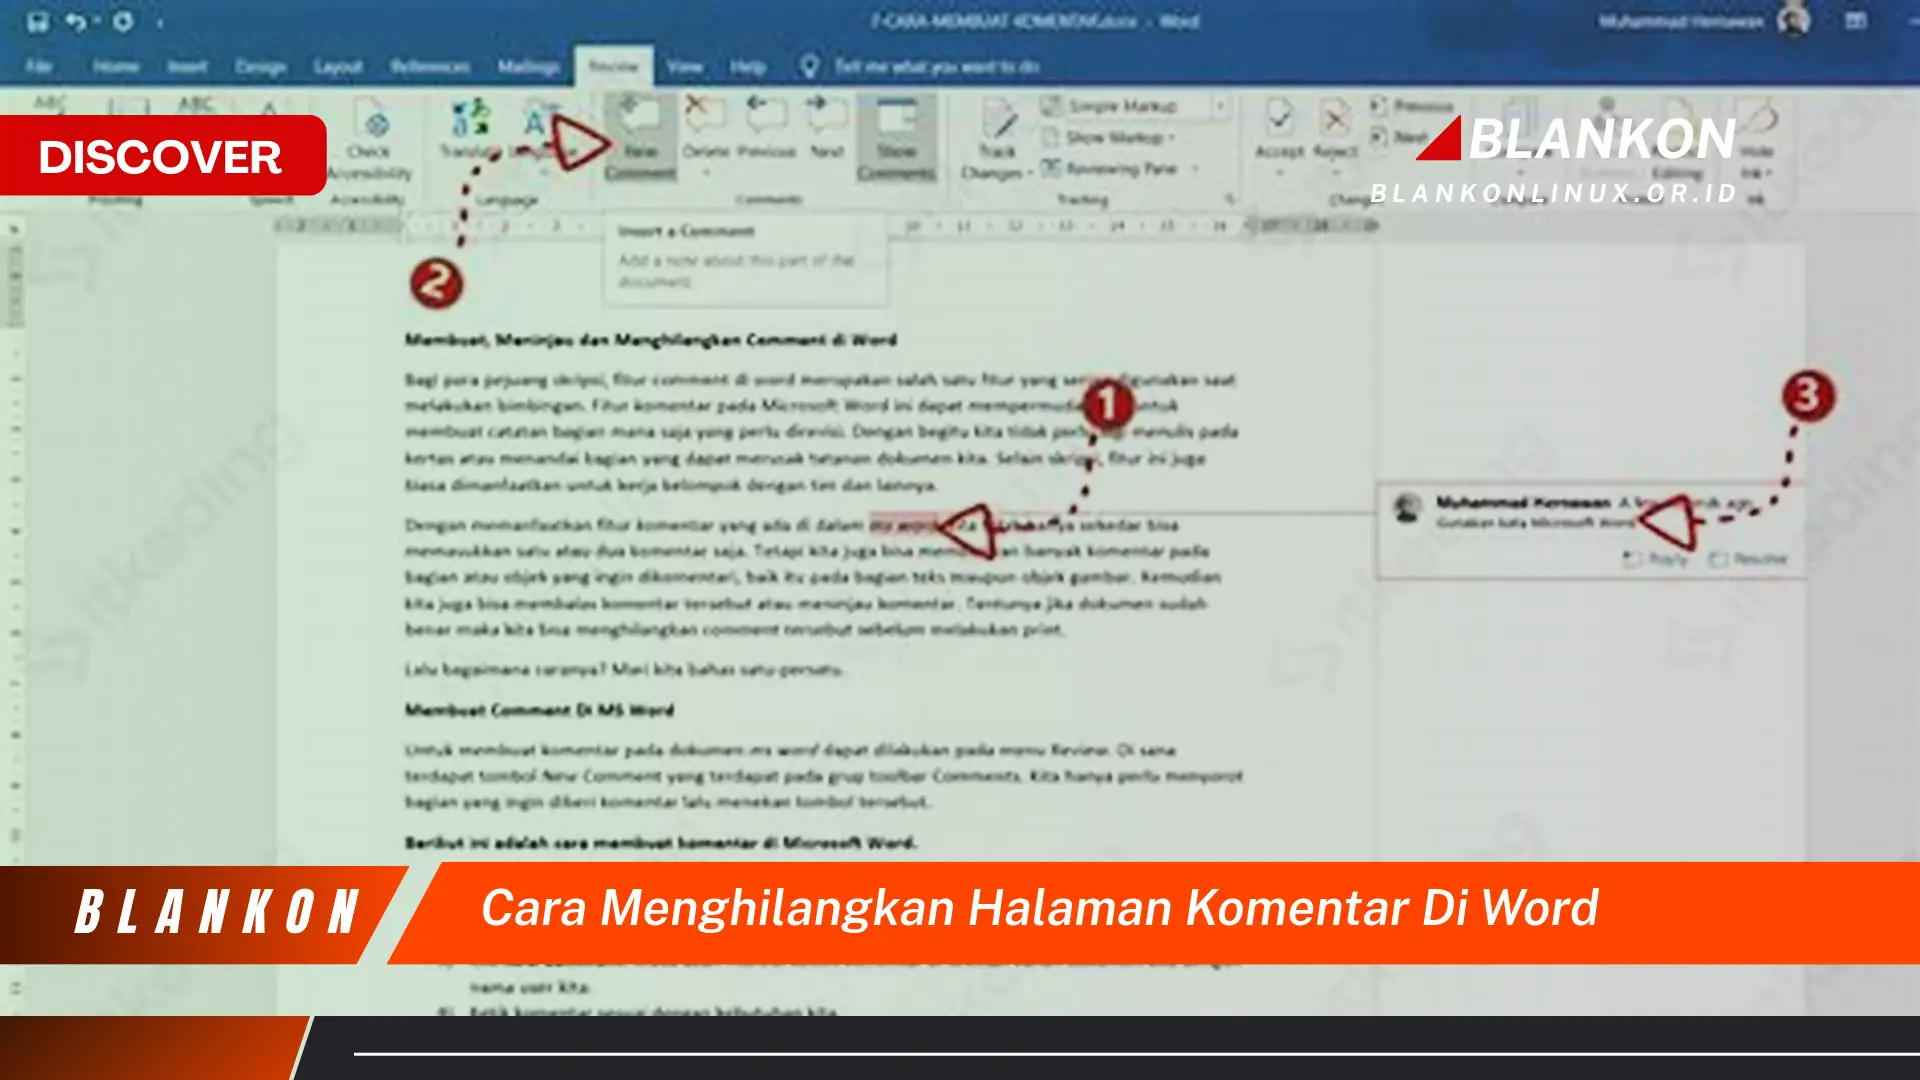Image resolution: width=1920 pixels, height=1080 pixels.
Task: Go to Next comment icon
Action: (827, 113)
